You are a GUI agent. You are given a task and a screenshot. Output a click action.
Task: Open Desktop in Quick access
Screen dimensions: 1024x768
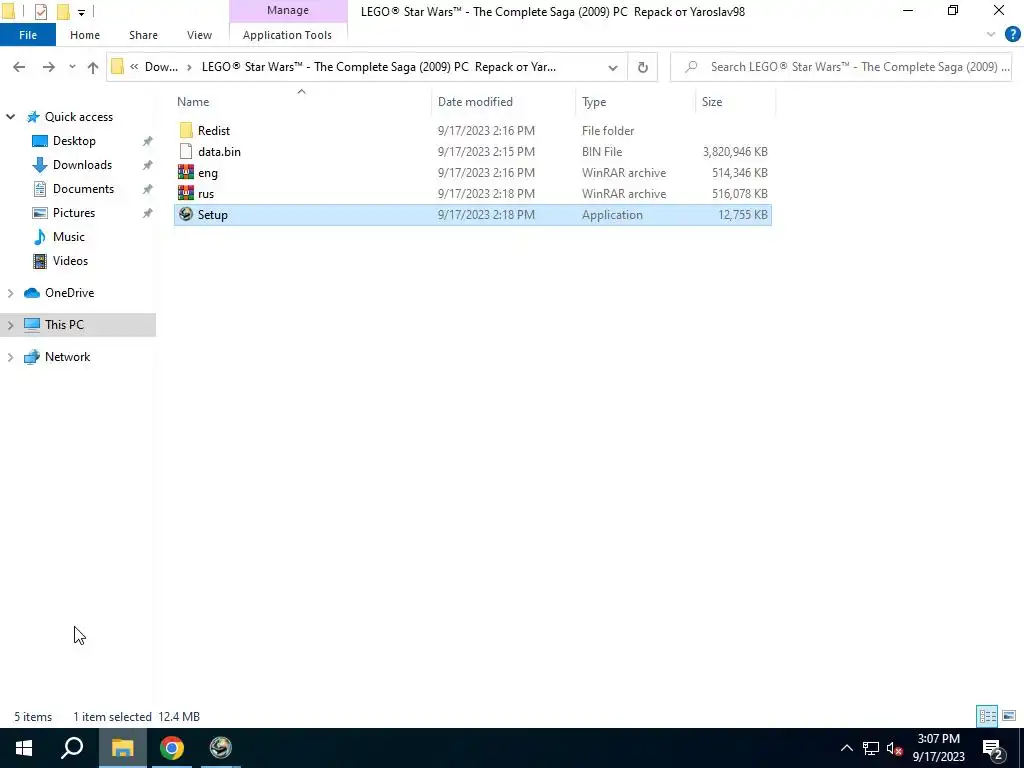(x=74, y=141)
